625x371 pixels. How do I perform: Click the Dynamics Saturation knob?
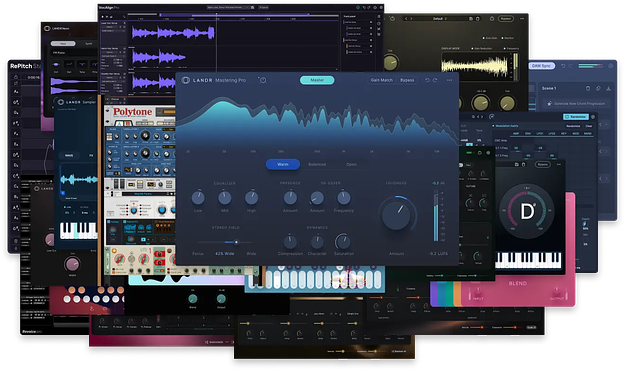point(343,241)
